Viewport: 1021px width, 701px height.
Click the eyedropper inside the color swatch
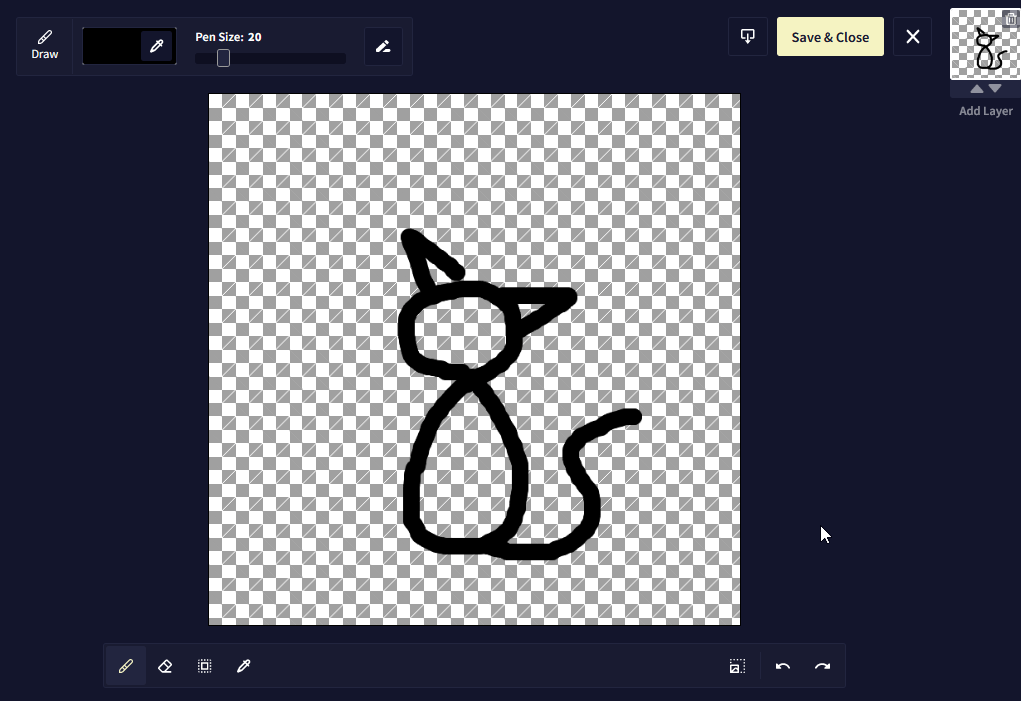point(157,46)
